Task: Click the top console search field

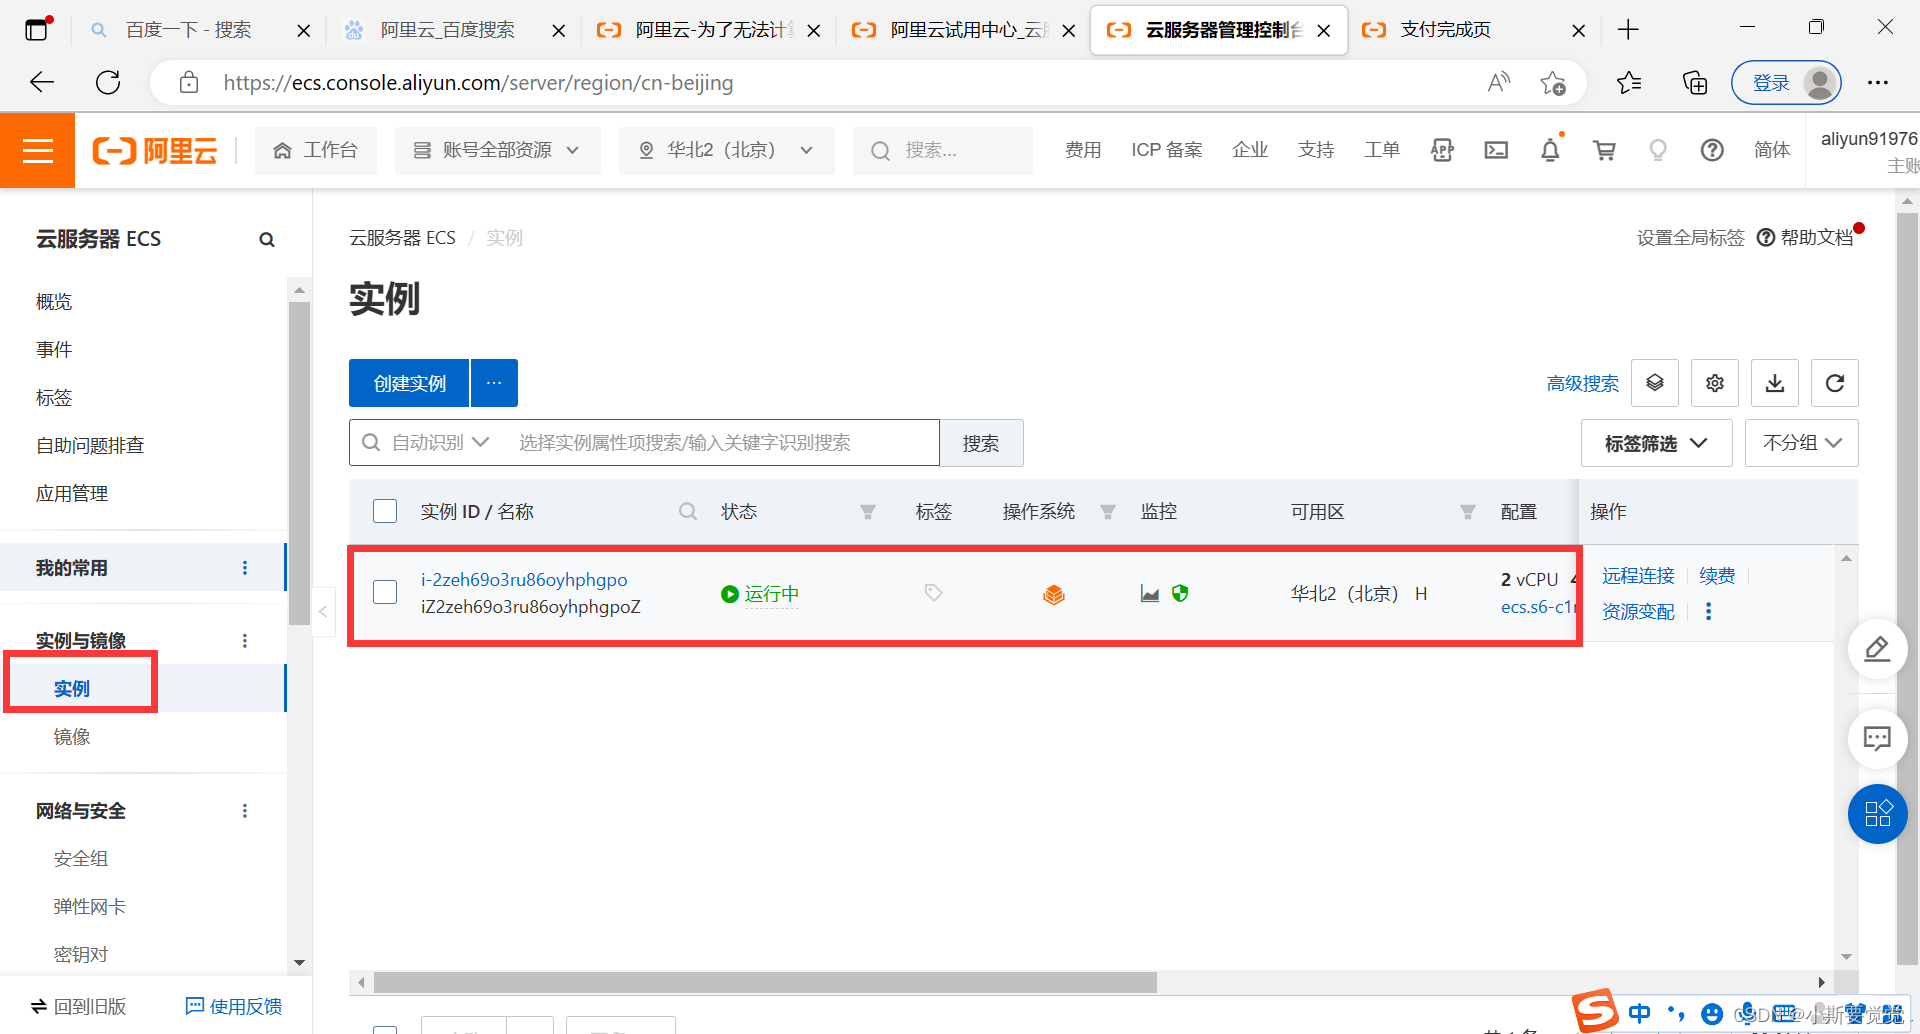Action: coord(943,150)
